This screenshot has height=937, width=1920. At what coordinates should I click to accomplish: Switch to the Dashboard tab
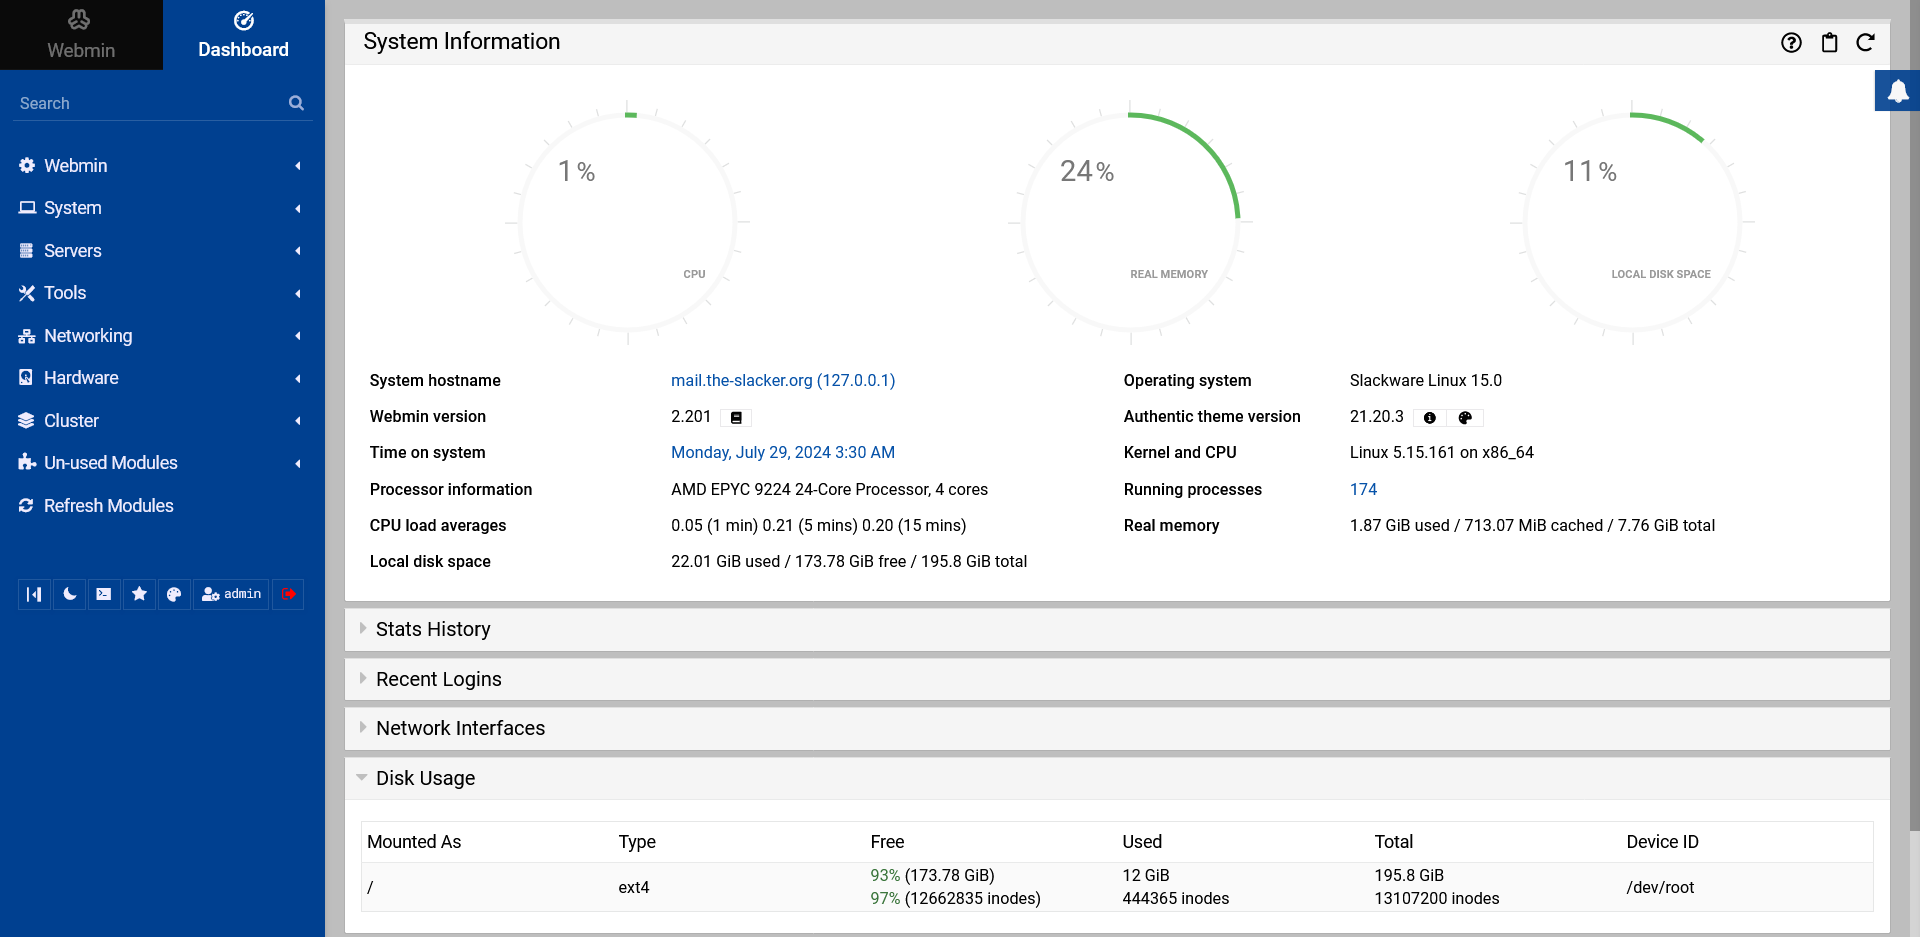[243, 35]
